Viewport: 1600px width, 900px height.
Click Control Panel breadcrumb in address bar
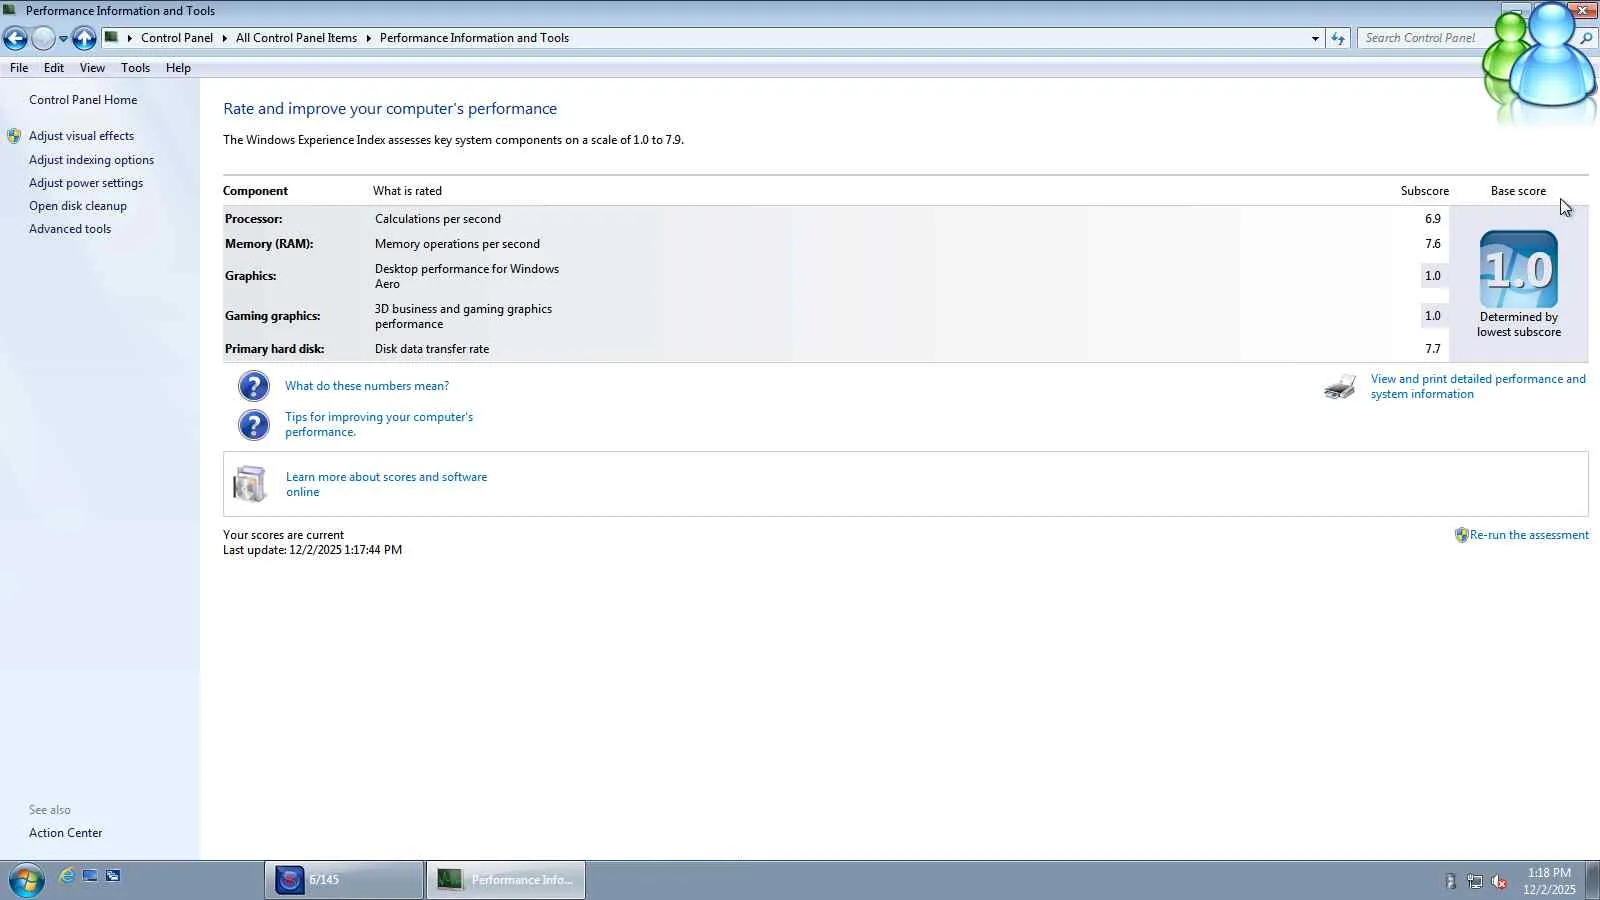[177, 38]
